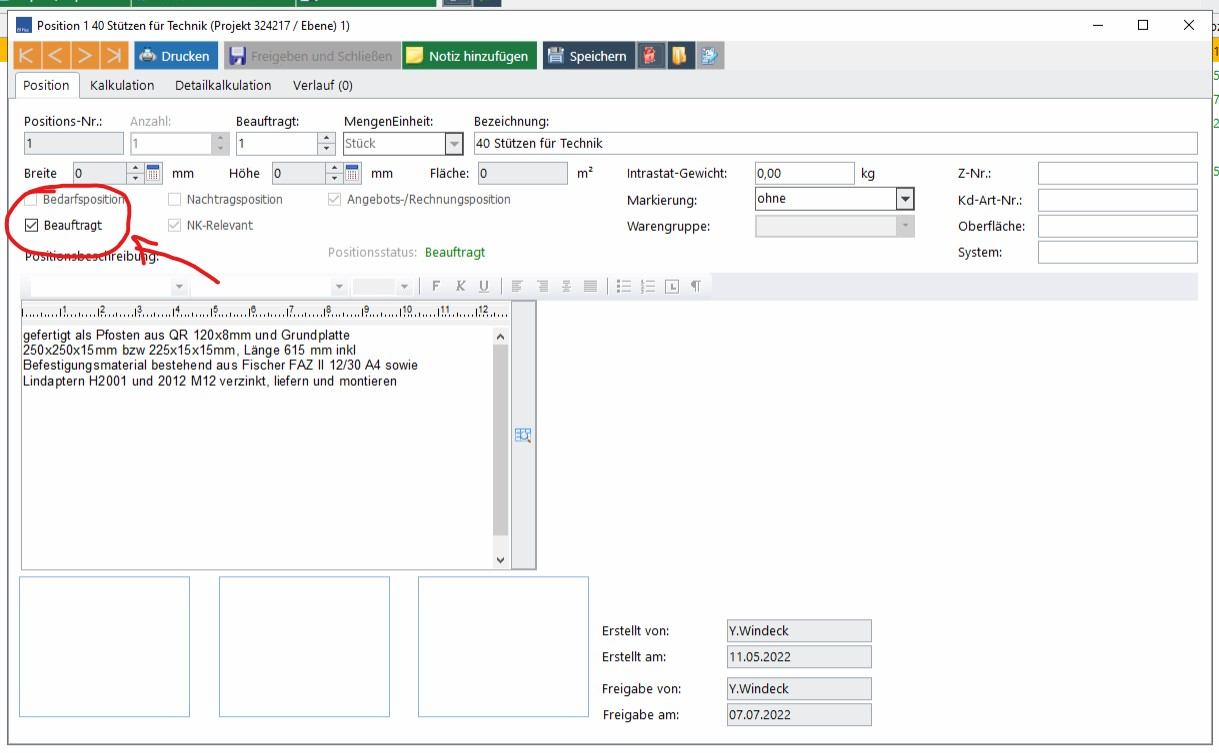Go to the next position arrow
This screenshot has height=753, width=1219.
click(86, 56)
